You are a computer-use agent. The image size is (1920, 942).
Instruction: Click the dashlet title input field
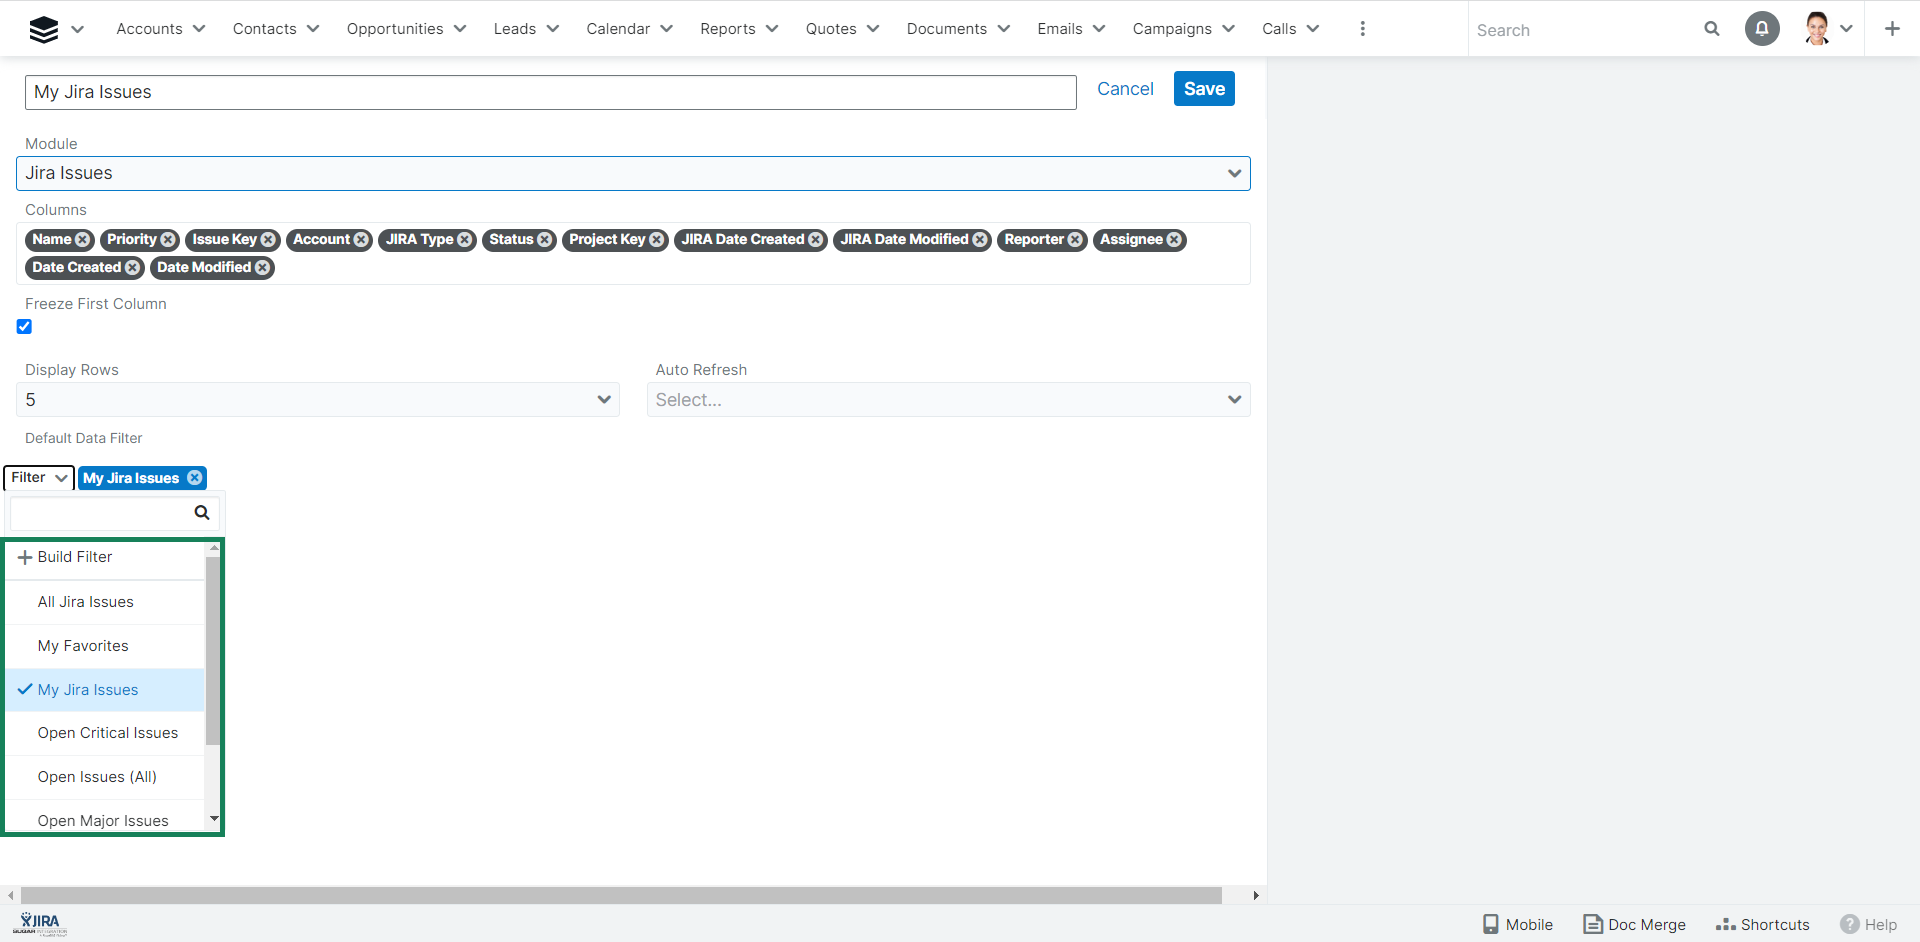(x=551, y=92)
